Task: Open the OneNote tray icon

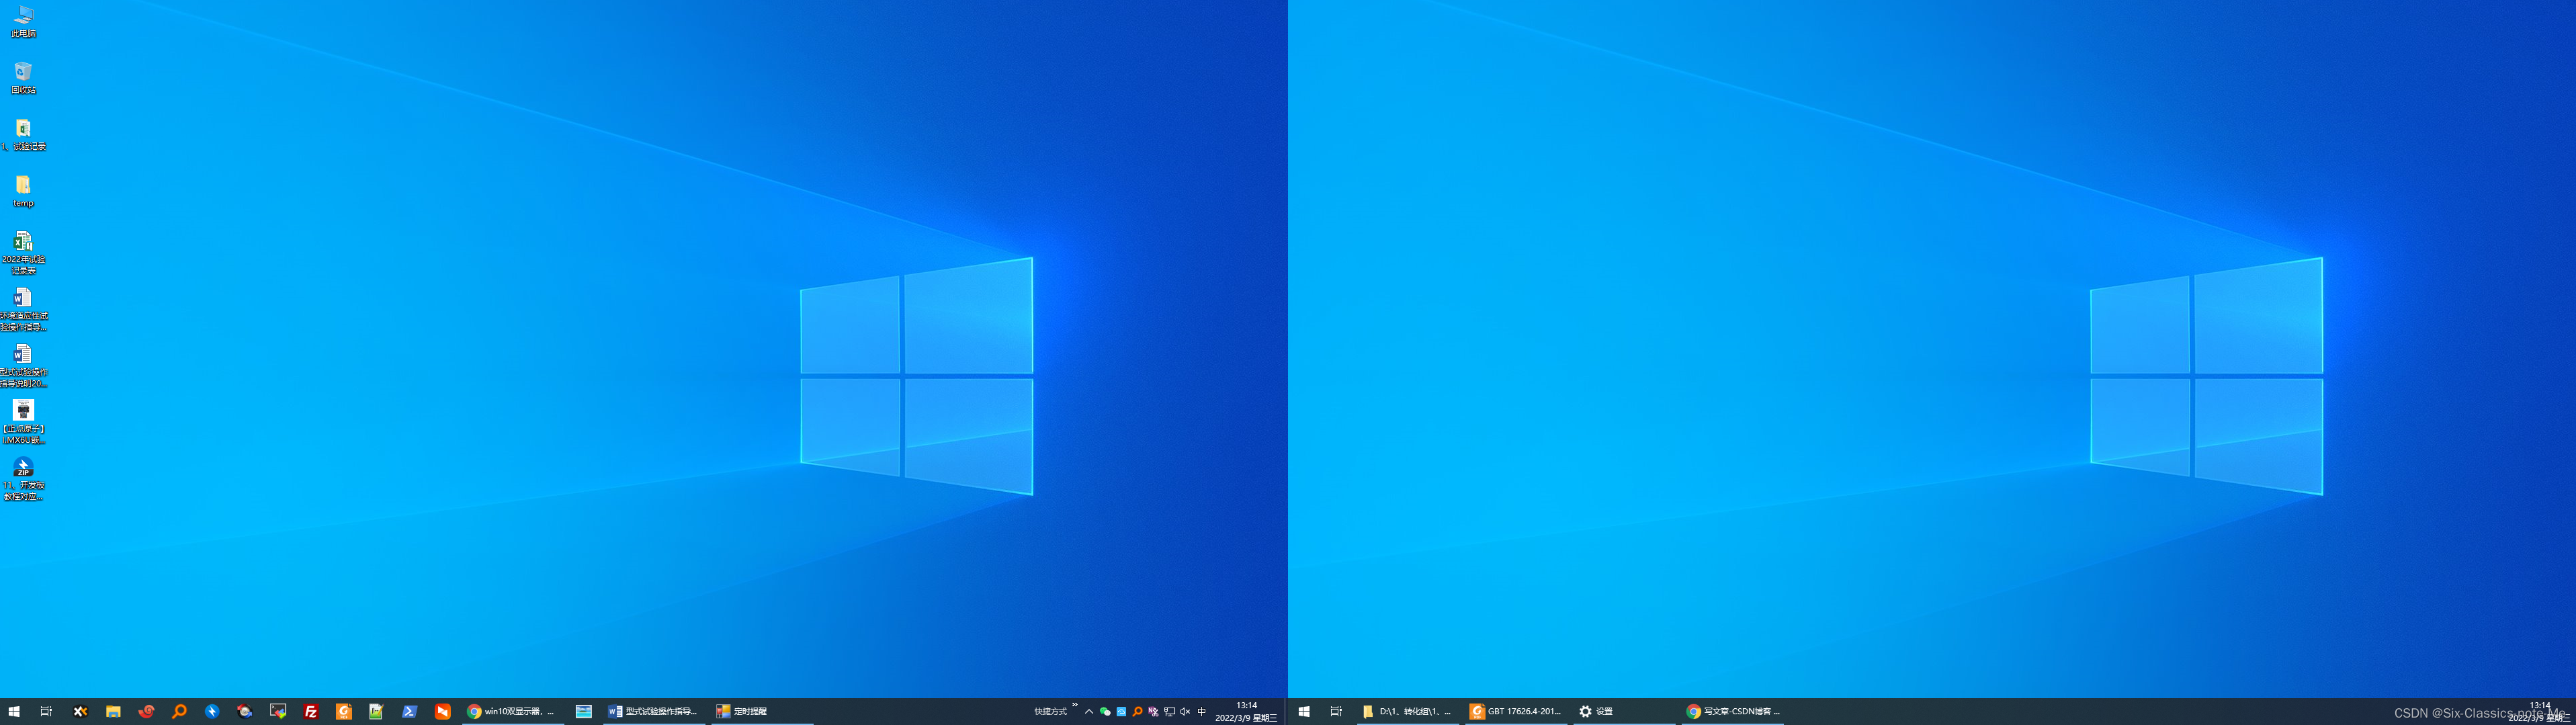Action: pyautogui.click(x=1153, y=711)
